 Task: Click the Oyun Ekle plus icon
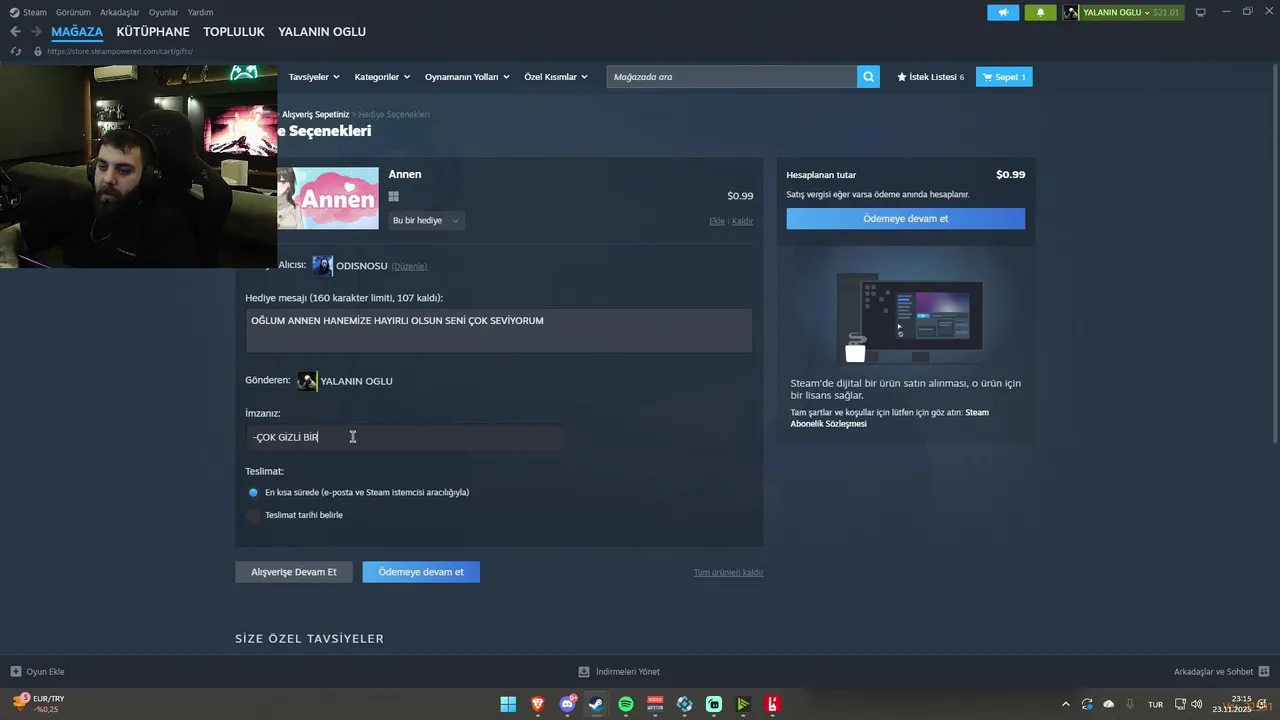point(16,672)
